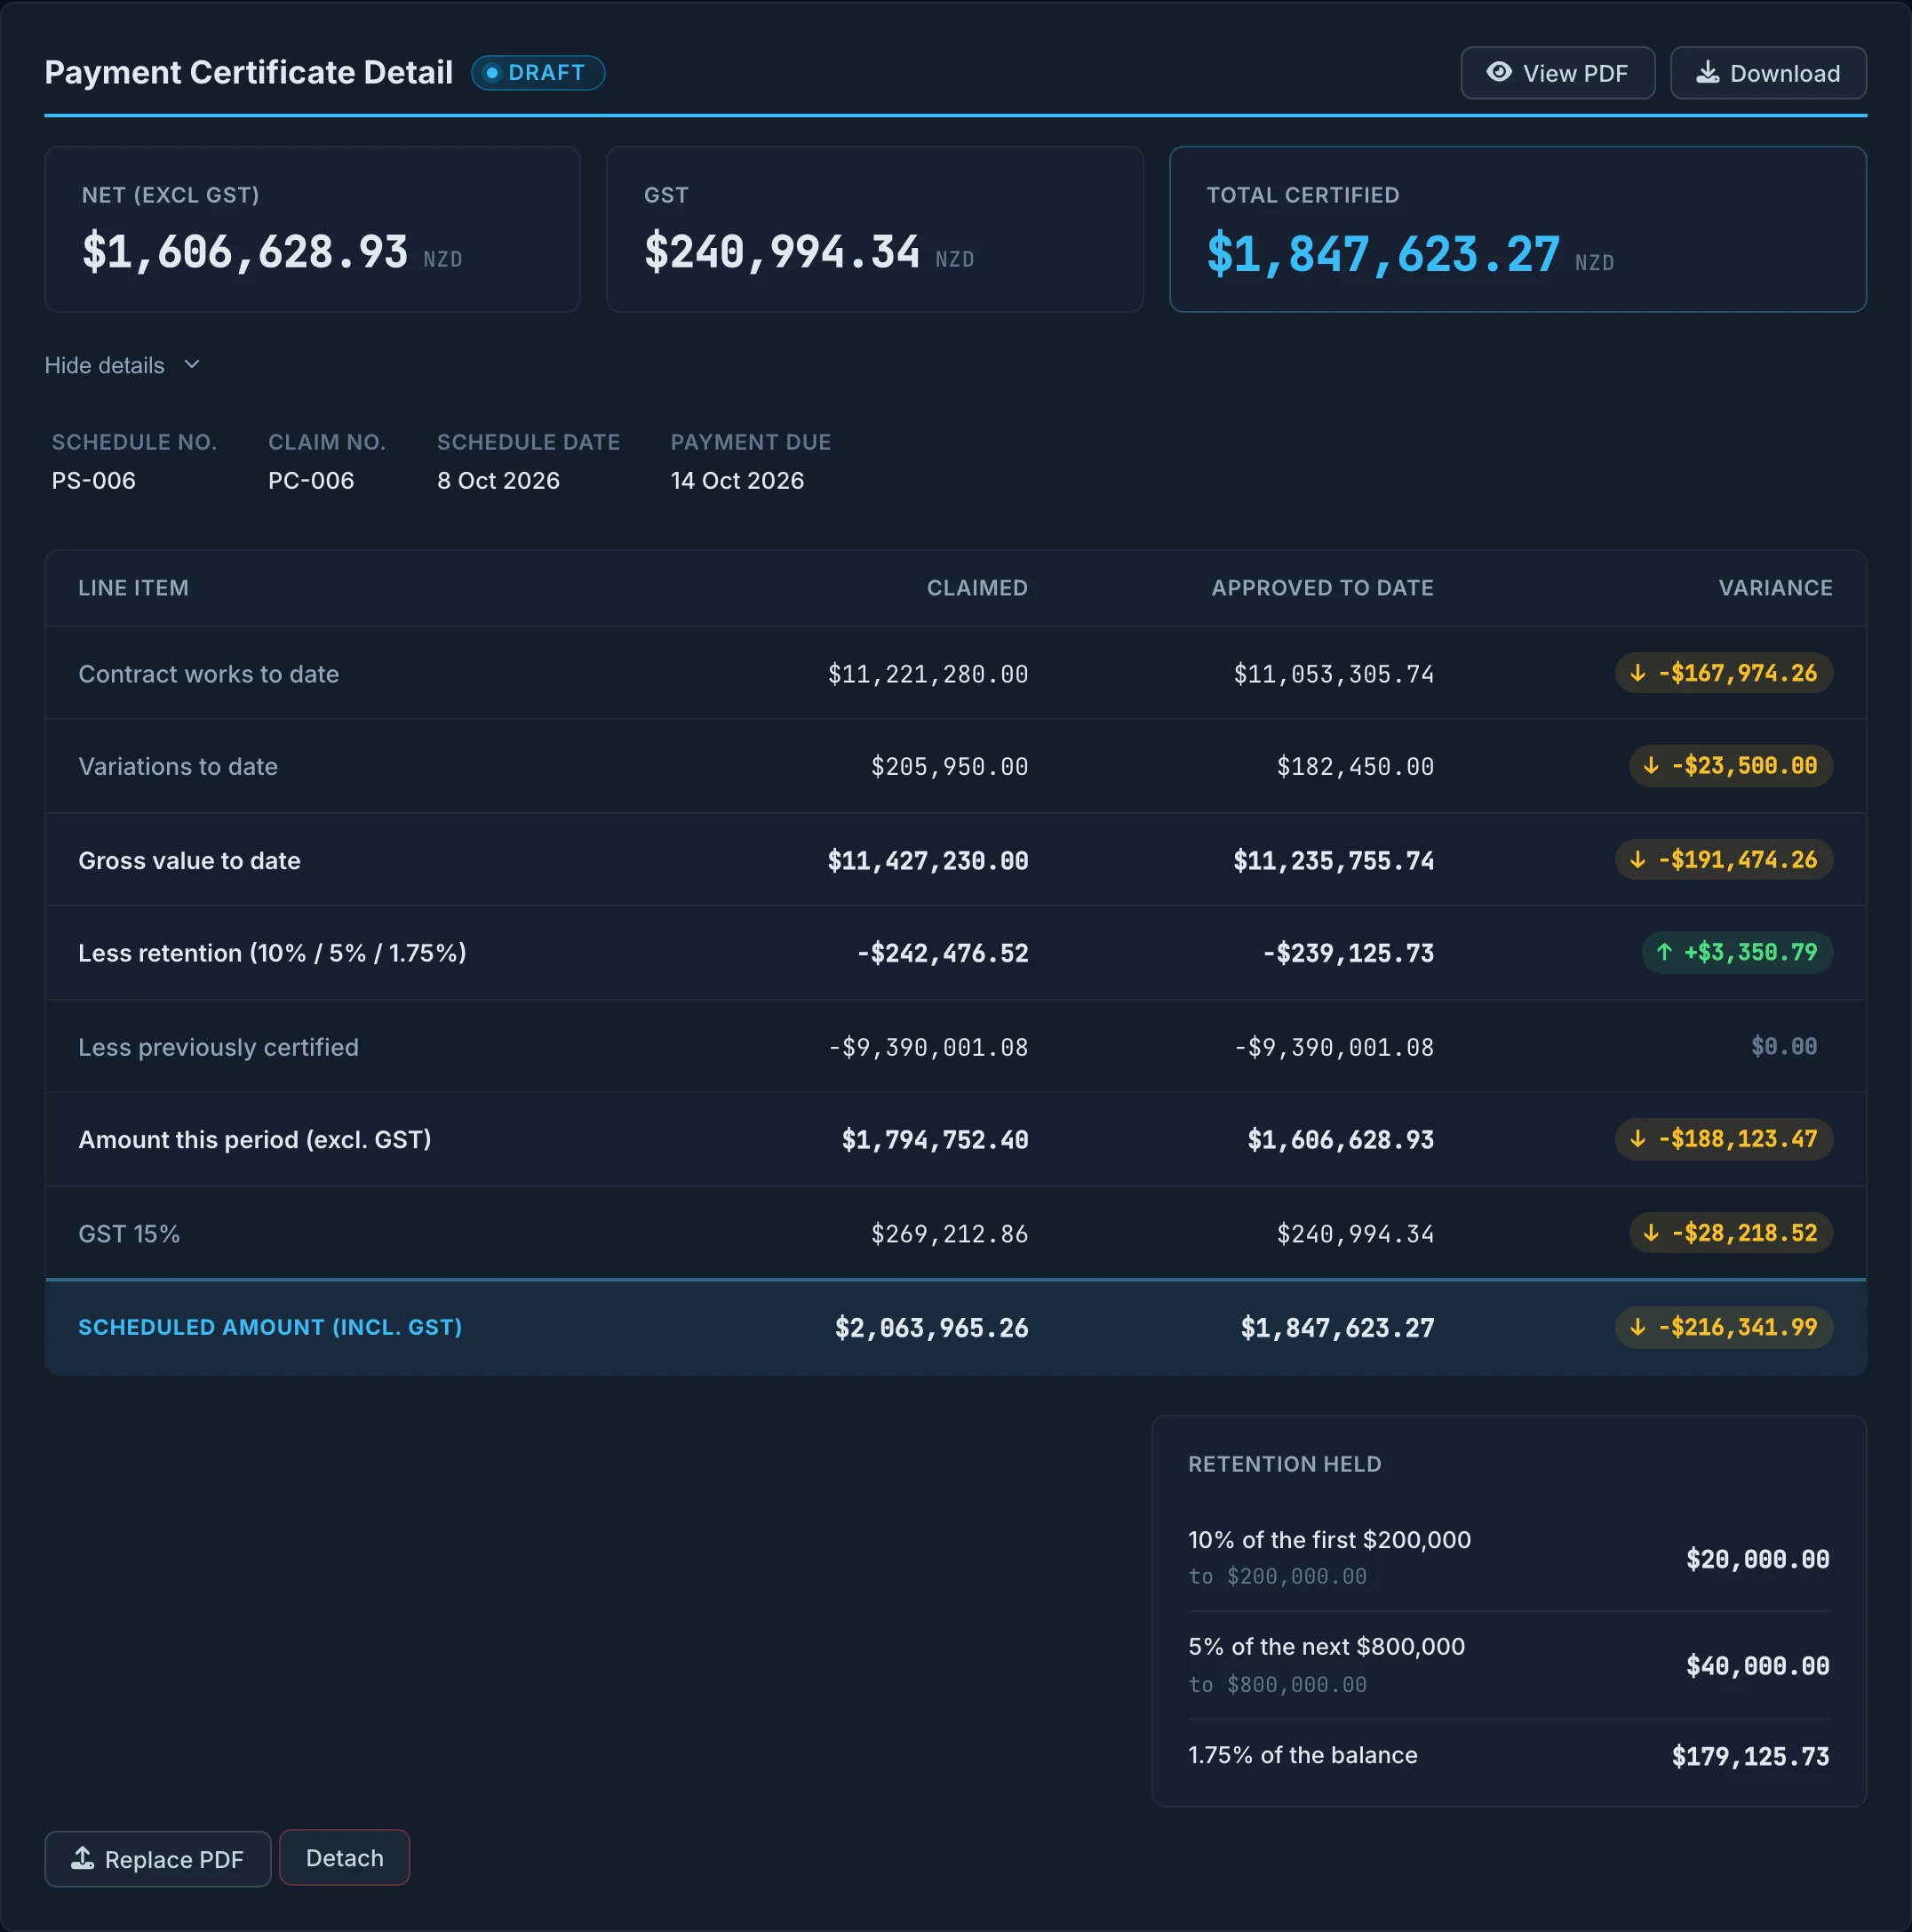The image size is (1912, 1932).
Task: Click the RETENTION HELD heading
Action: click(x=1284, y=1464)
